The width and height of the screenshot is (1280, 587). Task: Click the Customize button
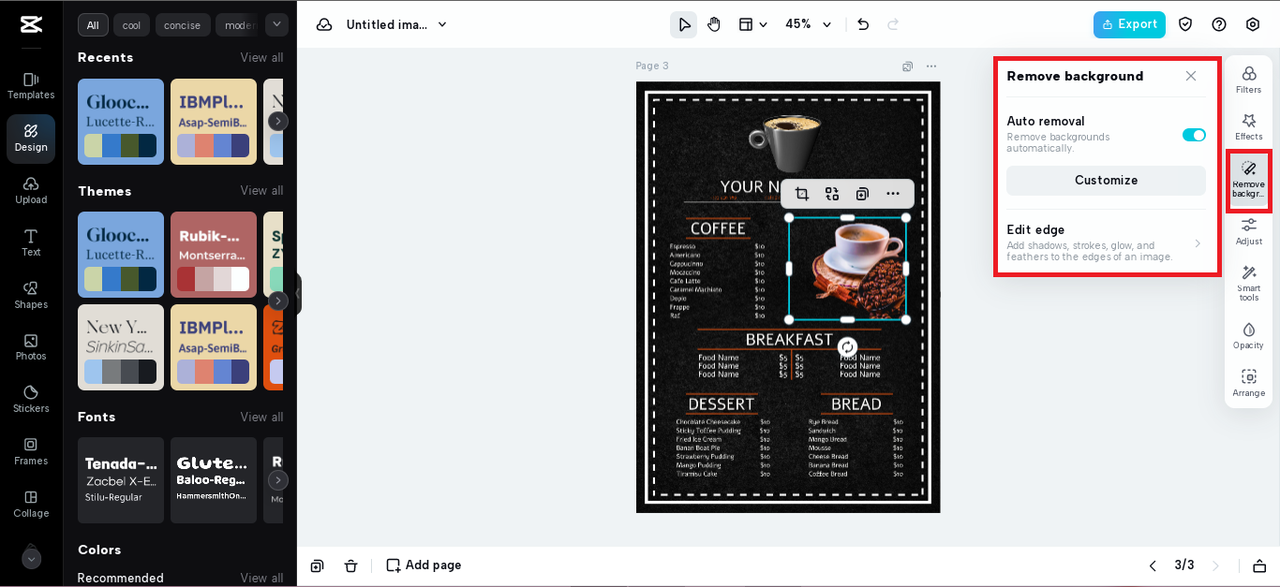pyautogui.click(x=1106, y=180)
